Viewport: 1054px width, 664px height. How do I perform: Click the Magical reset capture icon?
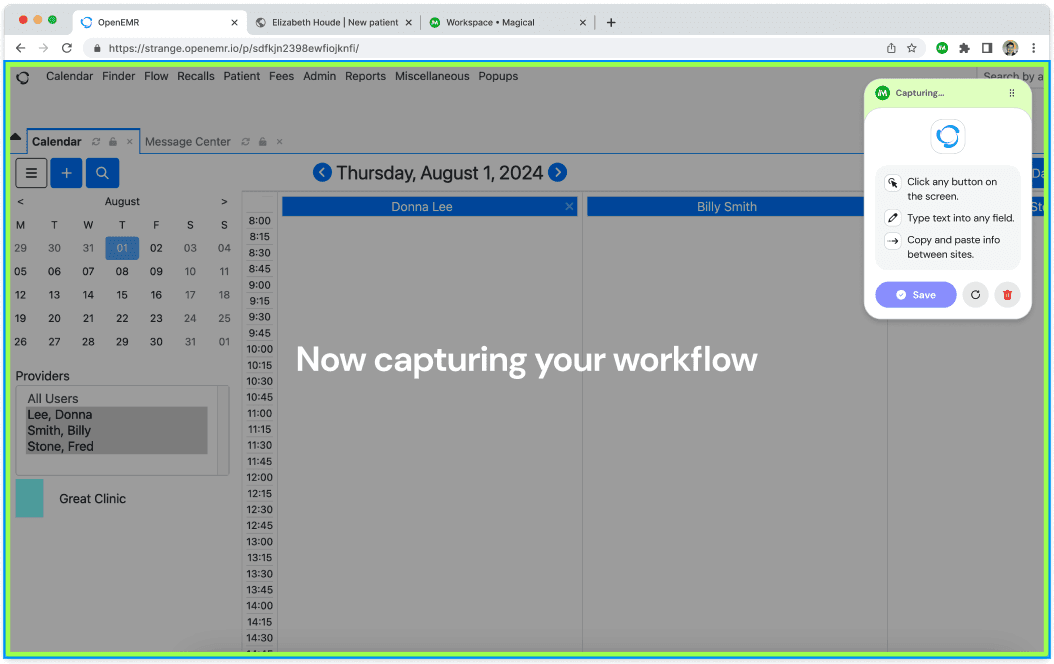coord(975,294)
